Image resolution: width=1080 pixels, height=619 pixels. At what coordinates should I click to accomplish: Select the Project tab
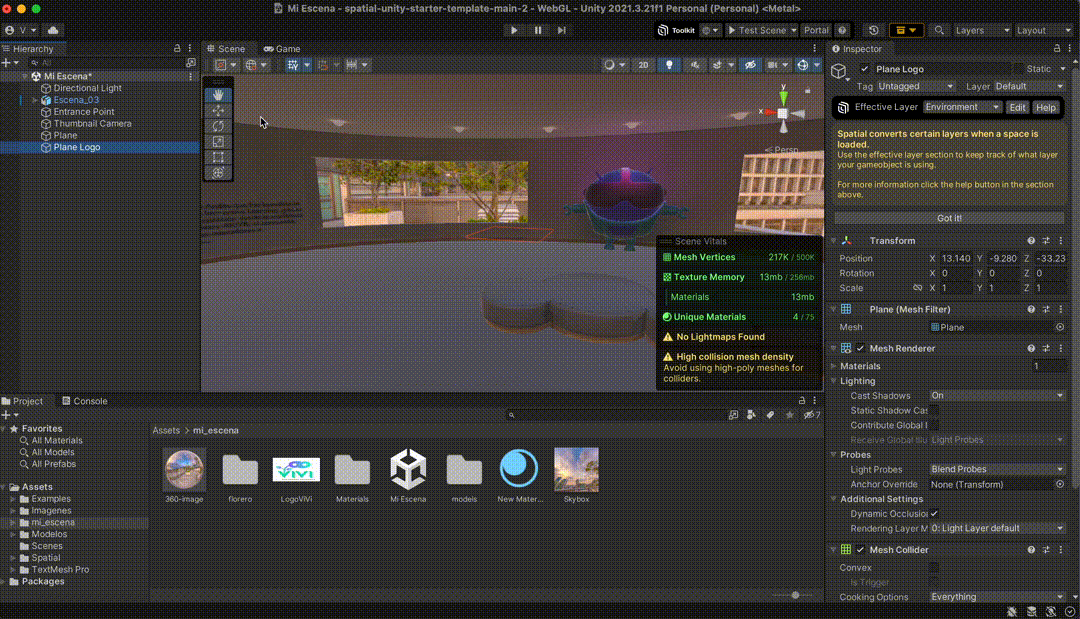[x=23, y=401]
